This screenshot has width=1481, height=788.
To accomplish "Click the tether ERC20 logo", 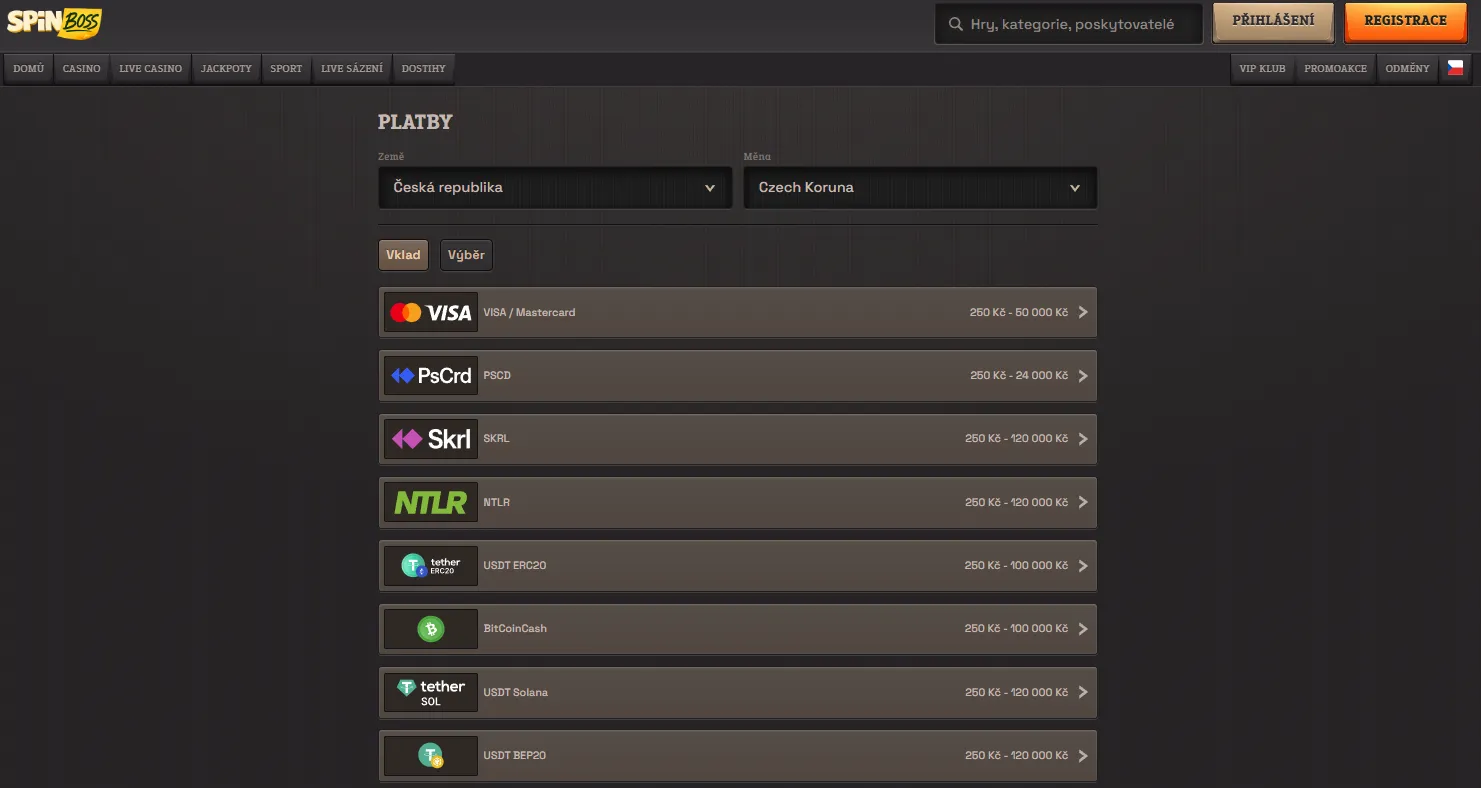I will [431, 566].
